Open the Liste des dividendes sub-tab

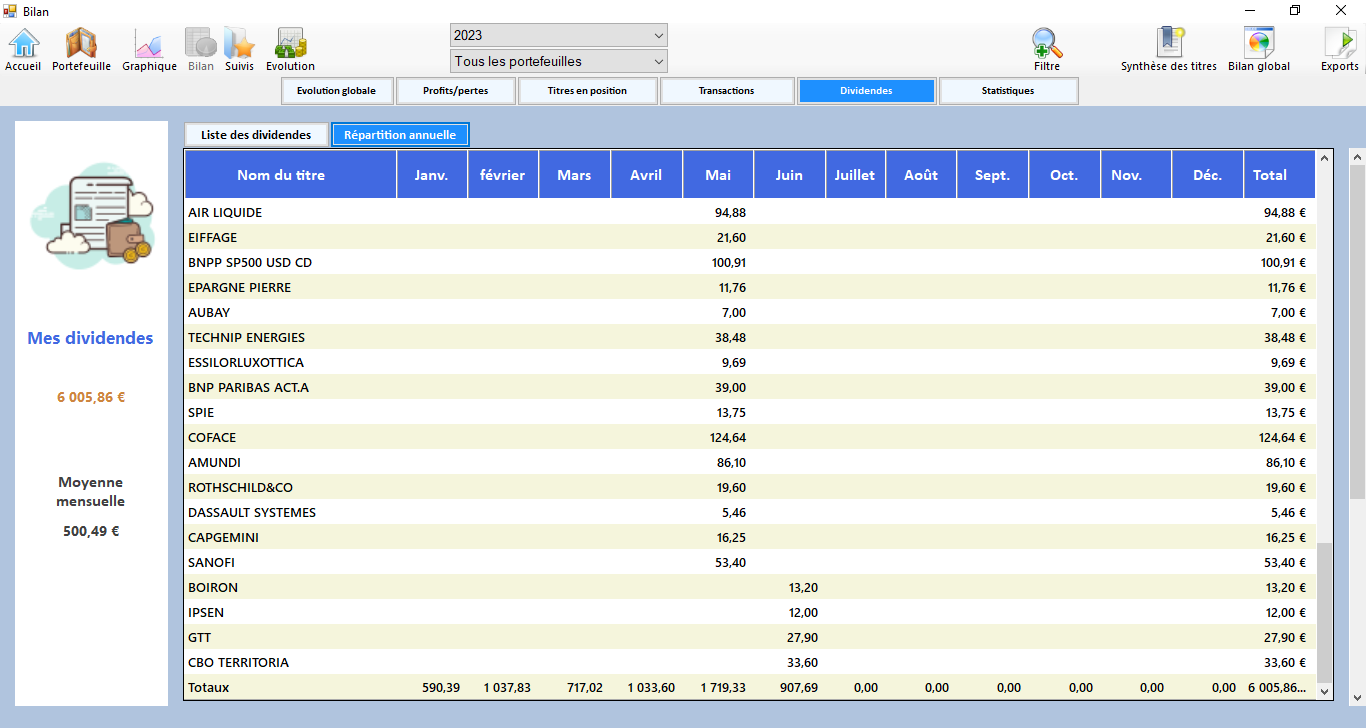(x=256, y=135)
